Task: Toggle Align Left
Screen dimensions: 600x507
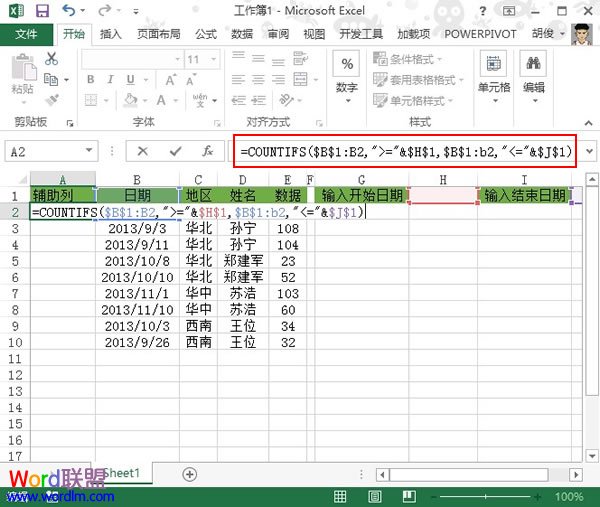Action: click(x=238, y=80)
